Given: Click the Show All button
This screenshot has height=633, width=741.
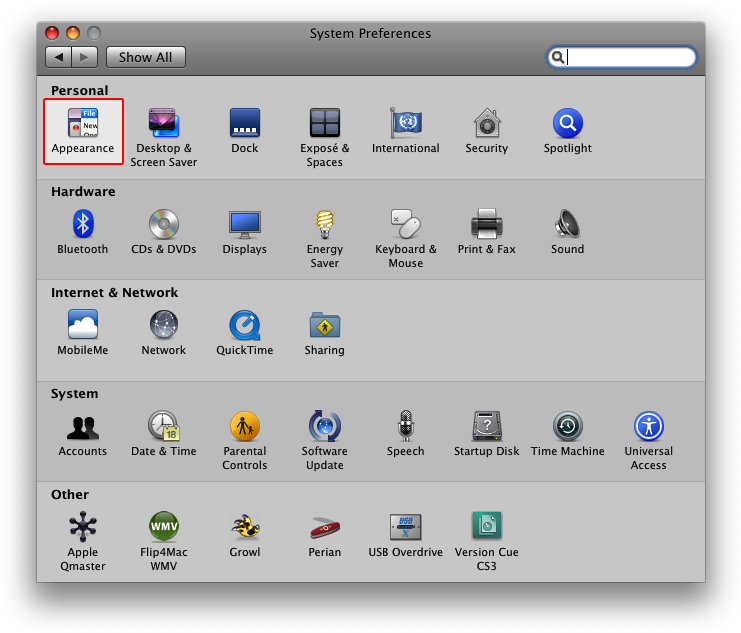Looking at the screenshot, I should click(146, 57).
